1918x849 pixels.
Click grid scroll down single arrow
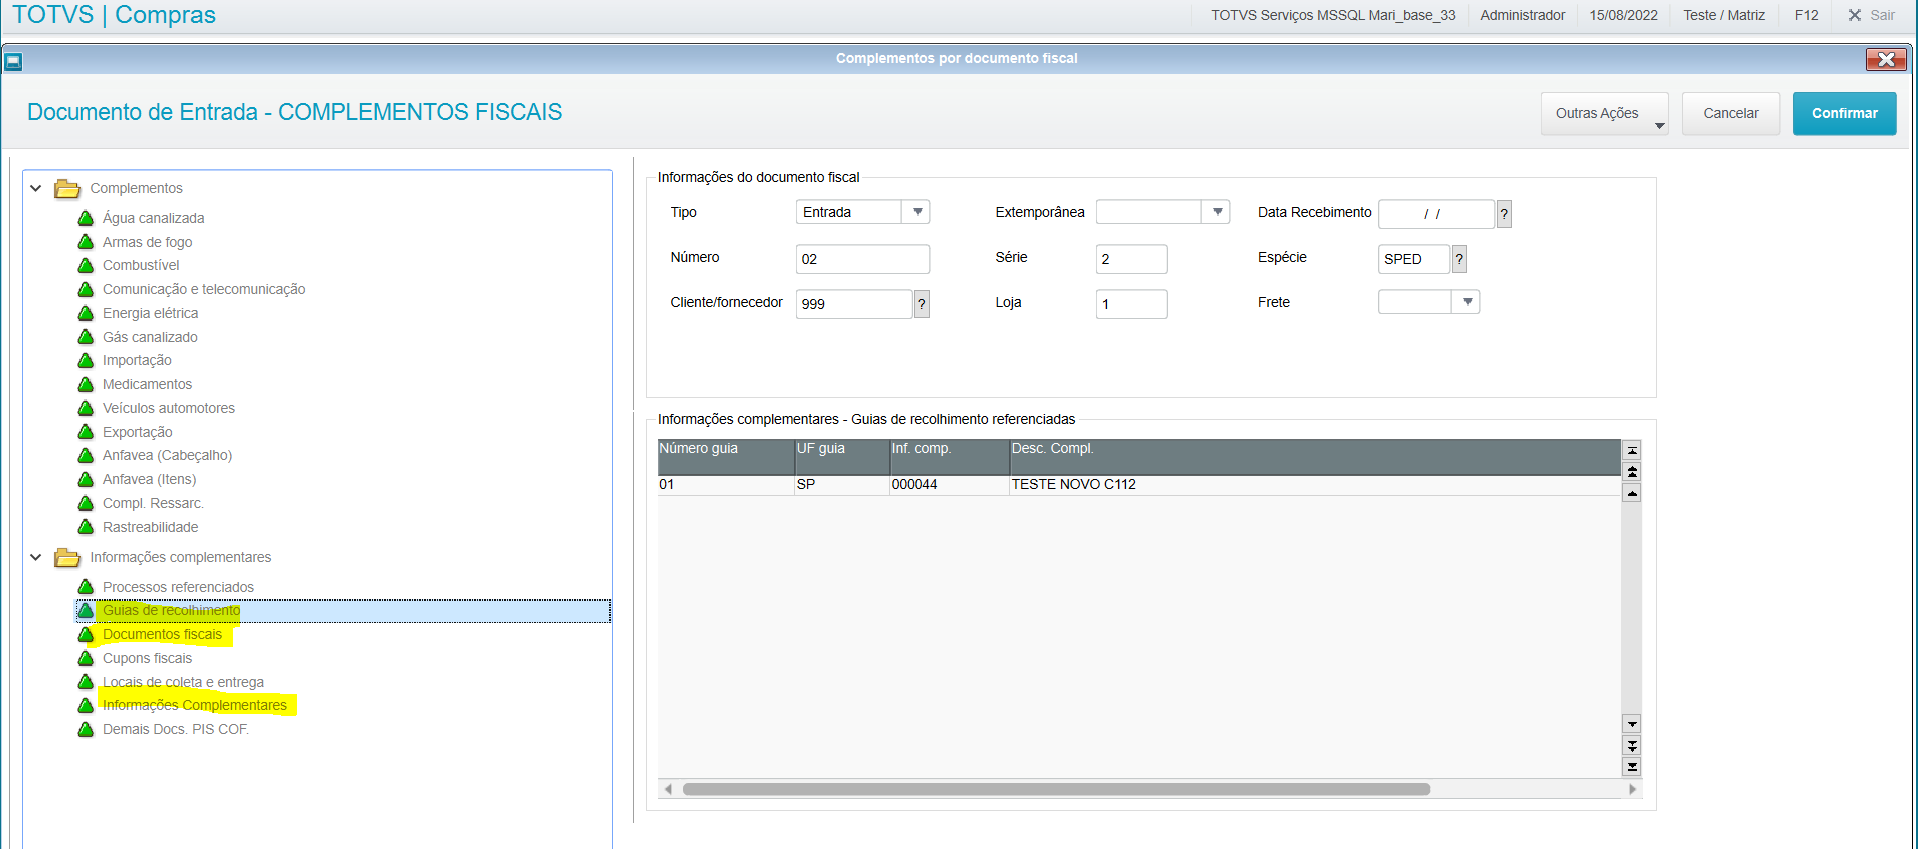[1632, 724]
